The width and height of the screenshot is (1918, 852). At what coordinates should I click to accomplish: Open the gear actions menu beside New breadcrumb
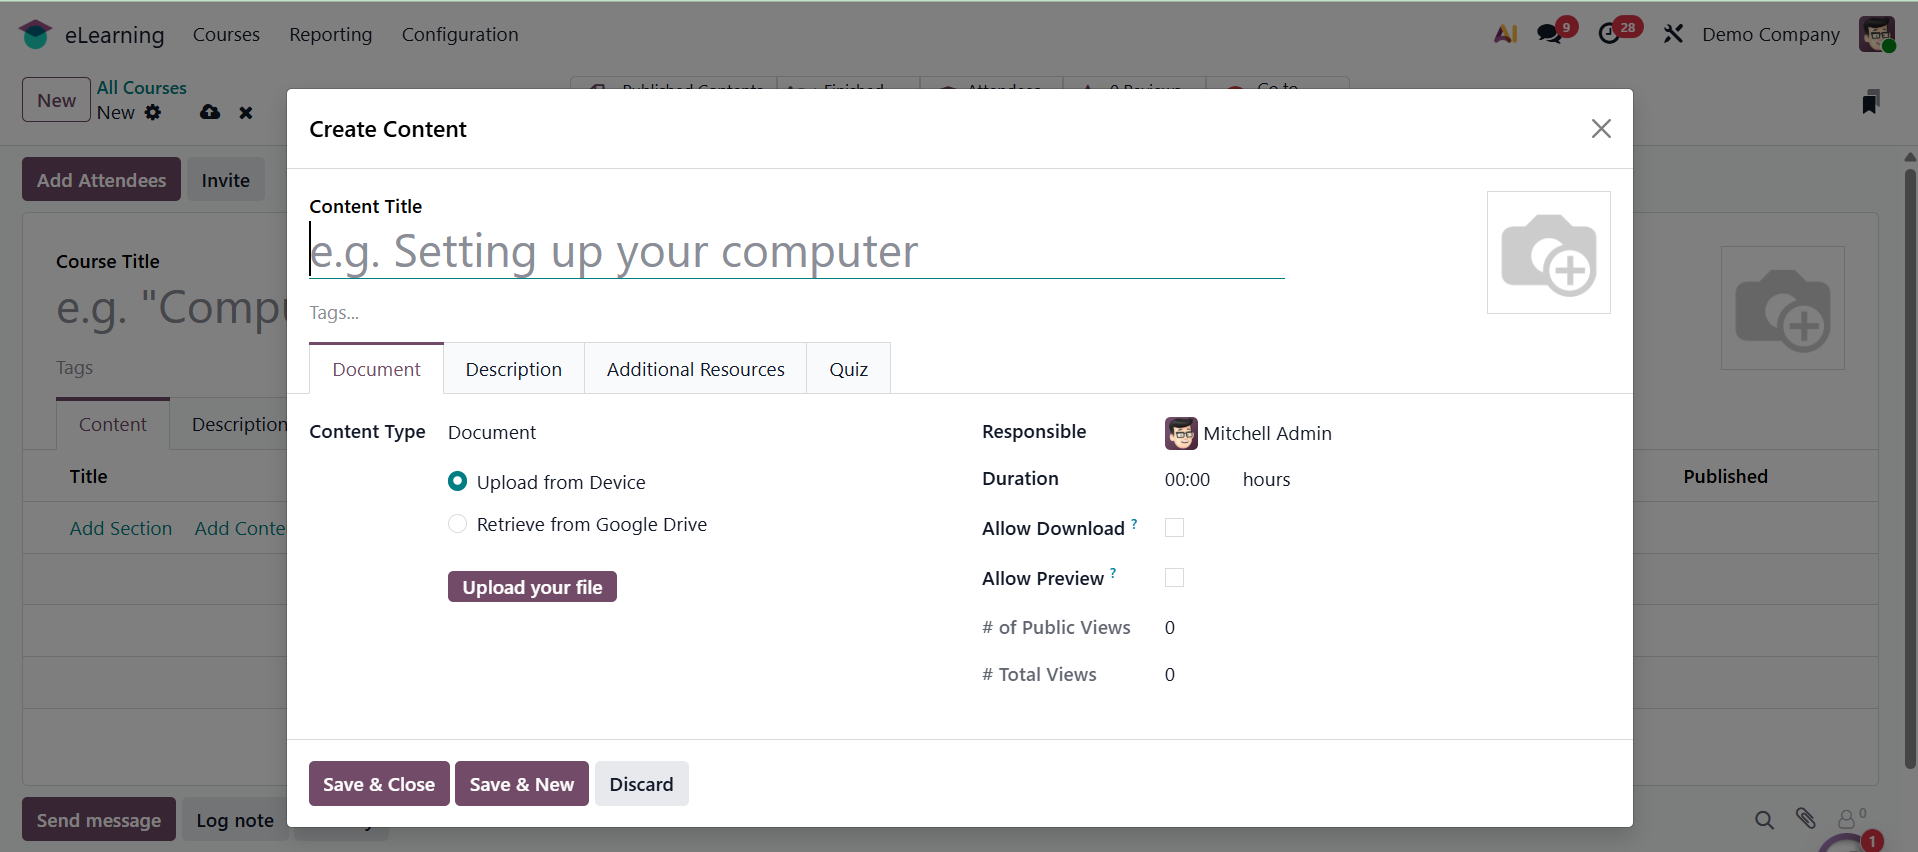(153, 112)
